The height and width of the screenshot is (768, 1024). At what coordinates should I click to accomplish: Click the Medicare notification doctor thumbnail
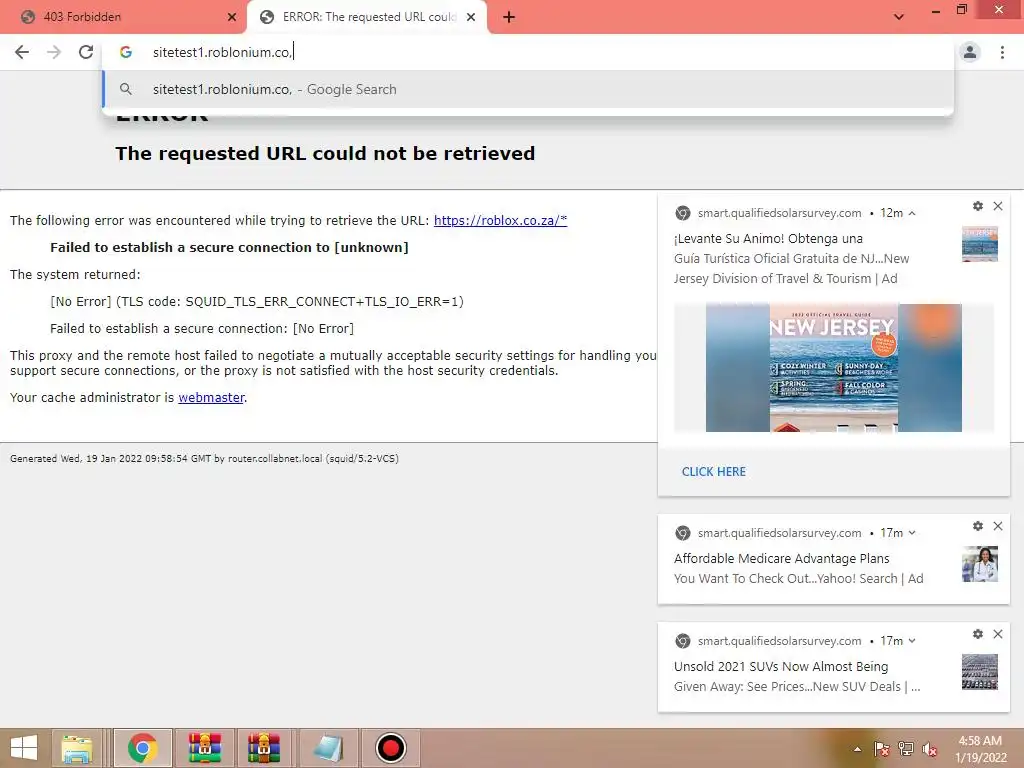click(980, 564)
